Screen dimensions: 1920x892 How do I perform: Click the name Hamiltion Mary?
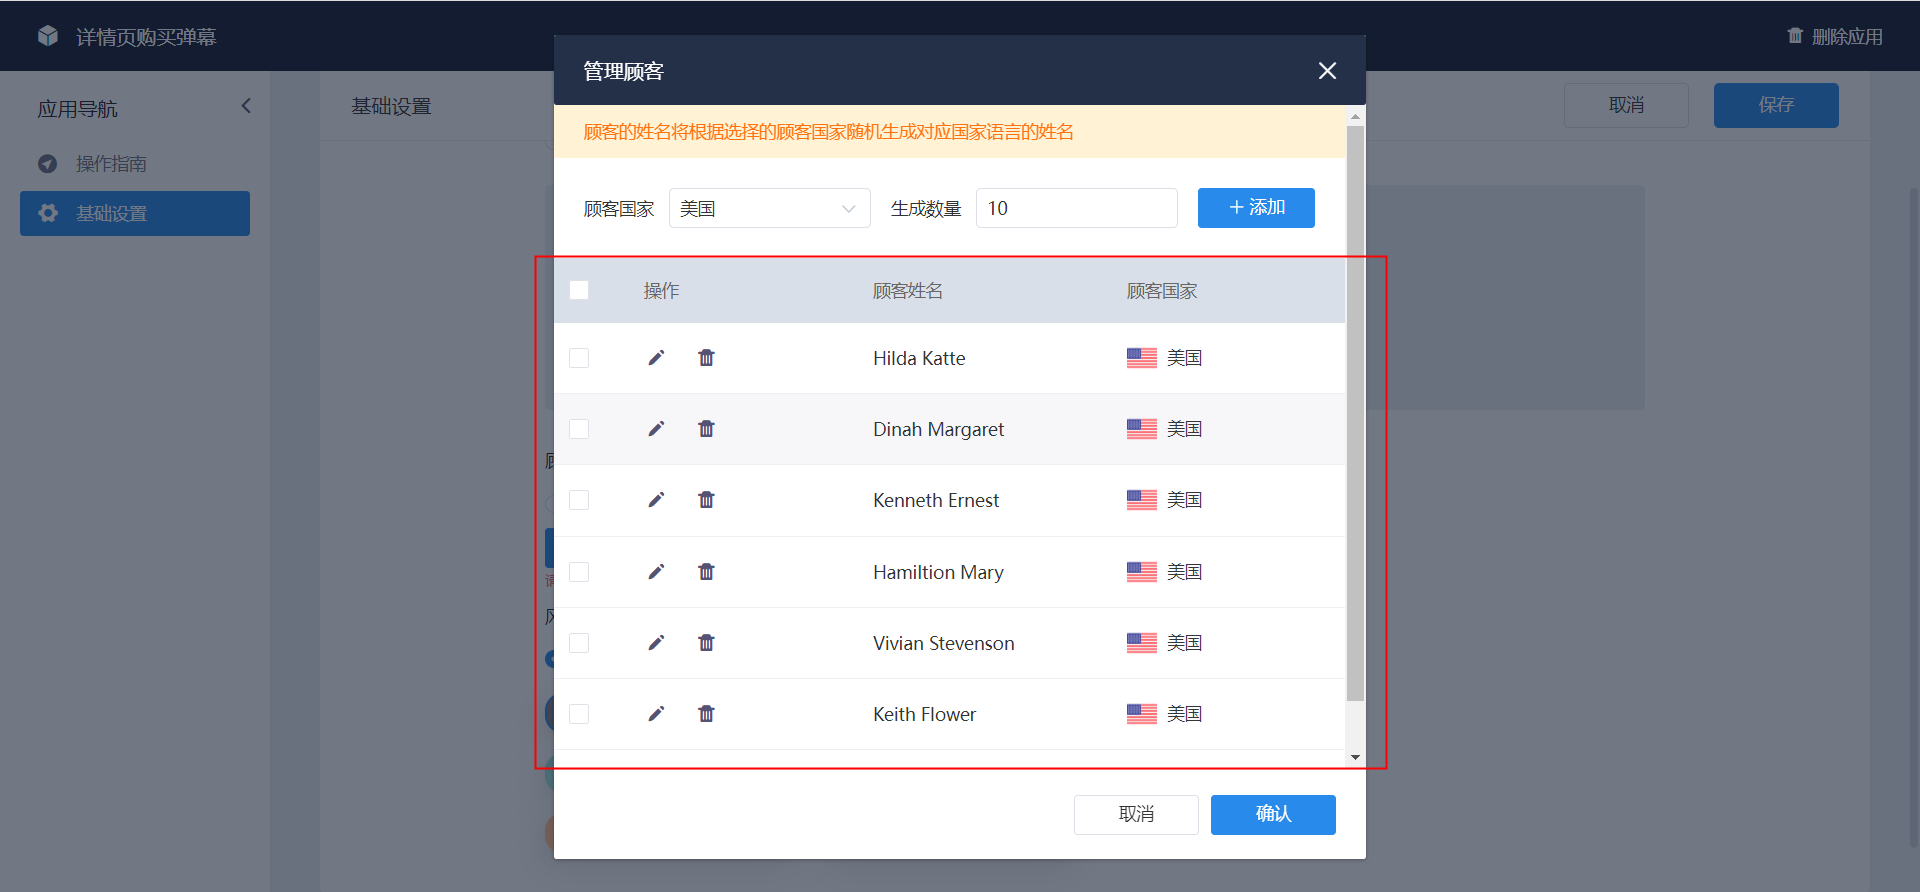[x=938, y=572]
